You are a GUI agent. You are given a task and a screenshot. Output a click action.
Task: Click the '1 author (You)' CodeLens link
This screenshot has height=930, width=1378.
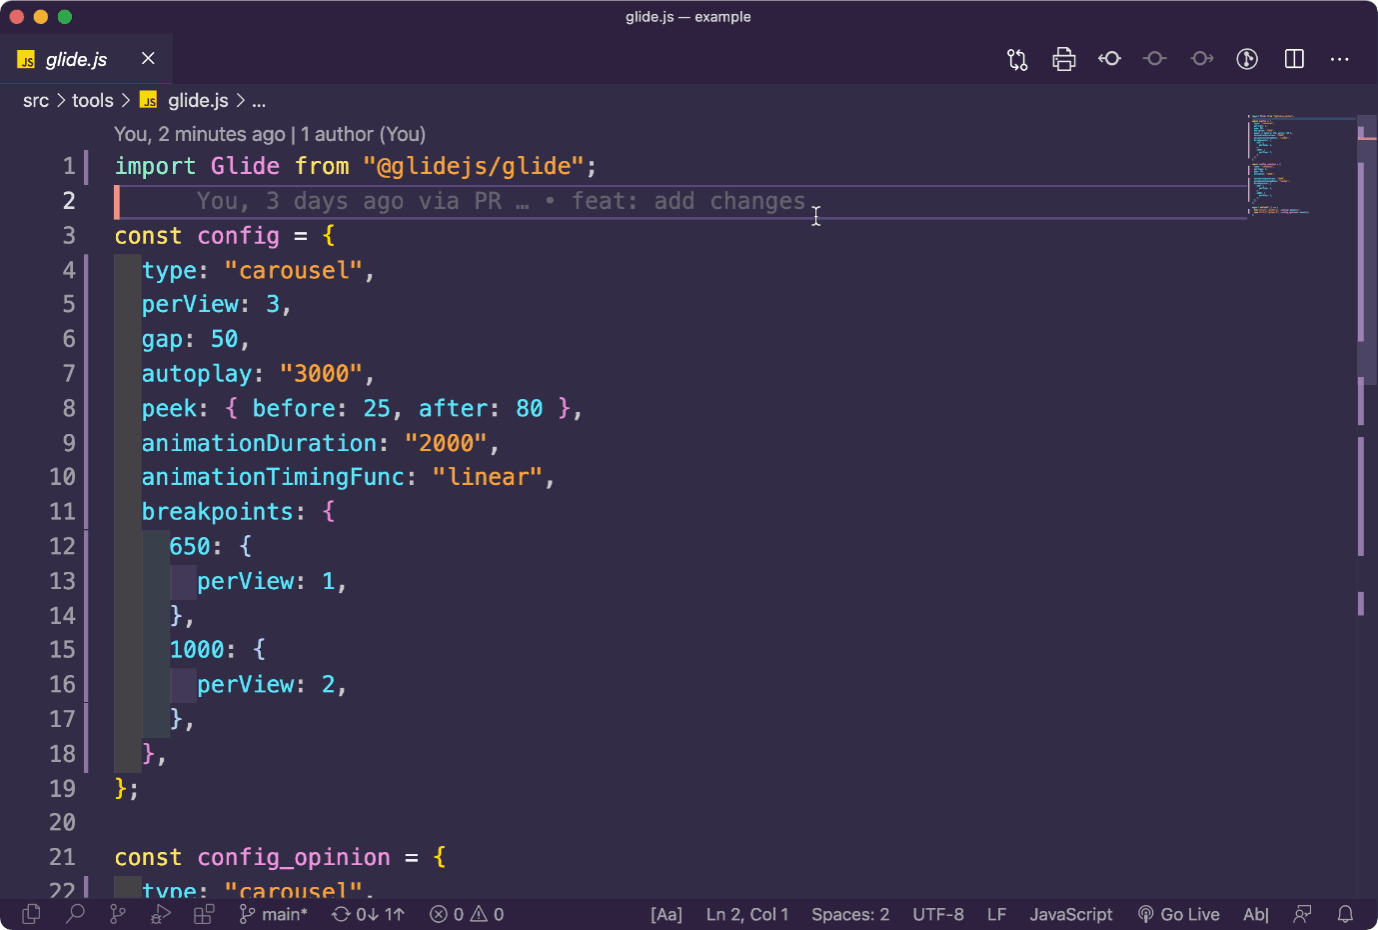pos(363,134)
